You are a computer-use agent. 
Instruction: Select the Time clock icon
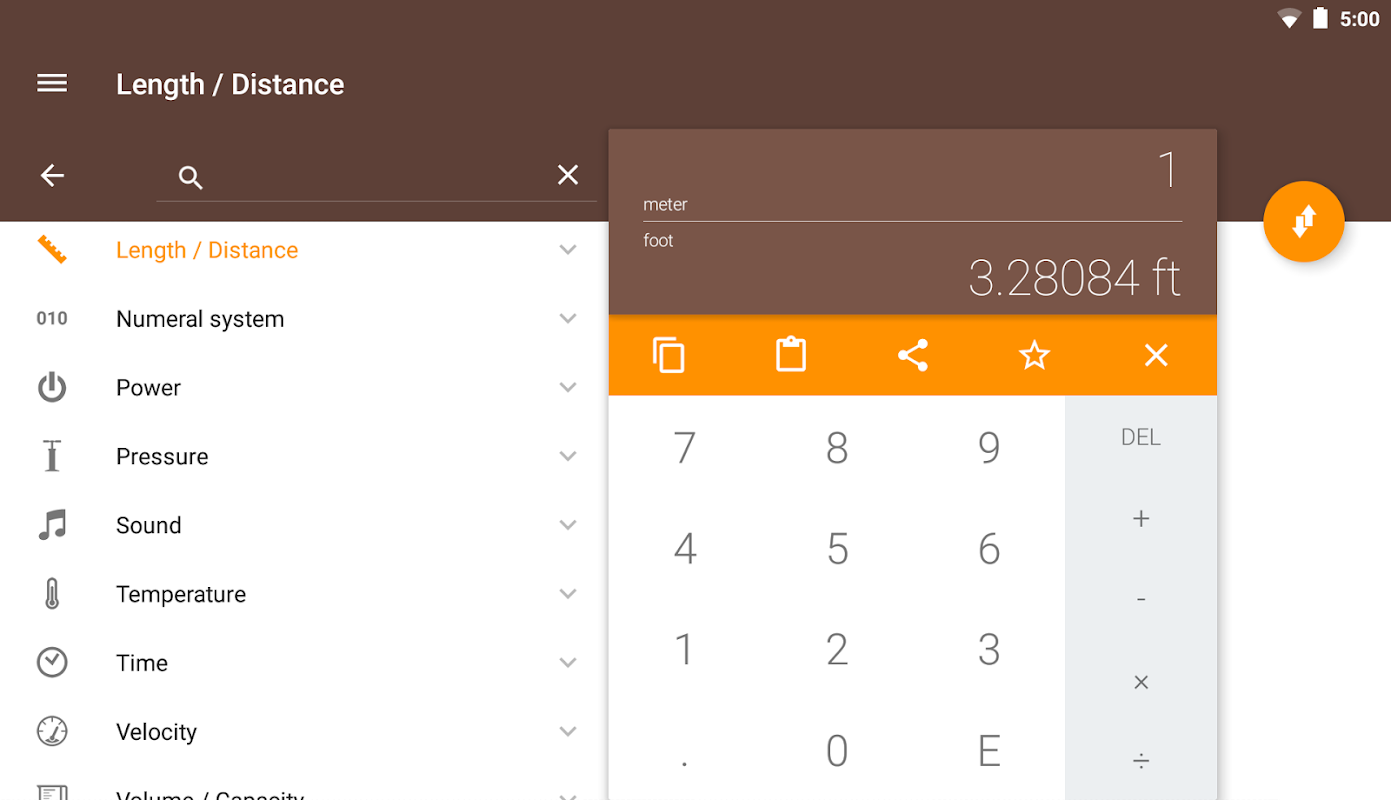click(x=52, y=663)
